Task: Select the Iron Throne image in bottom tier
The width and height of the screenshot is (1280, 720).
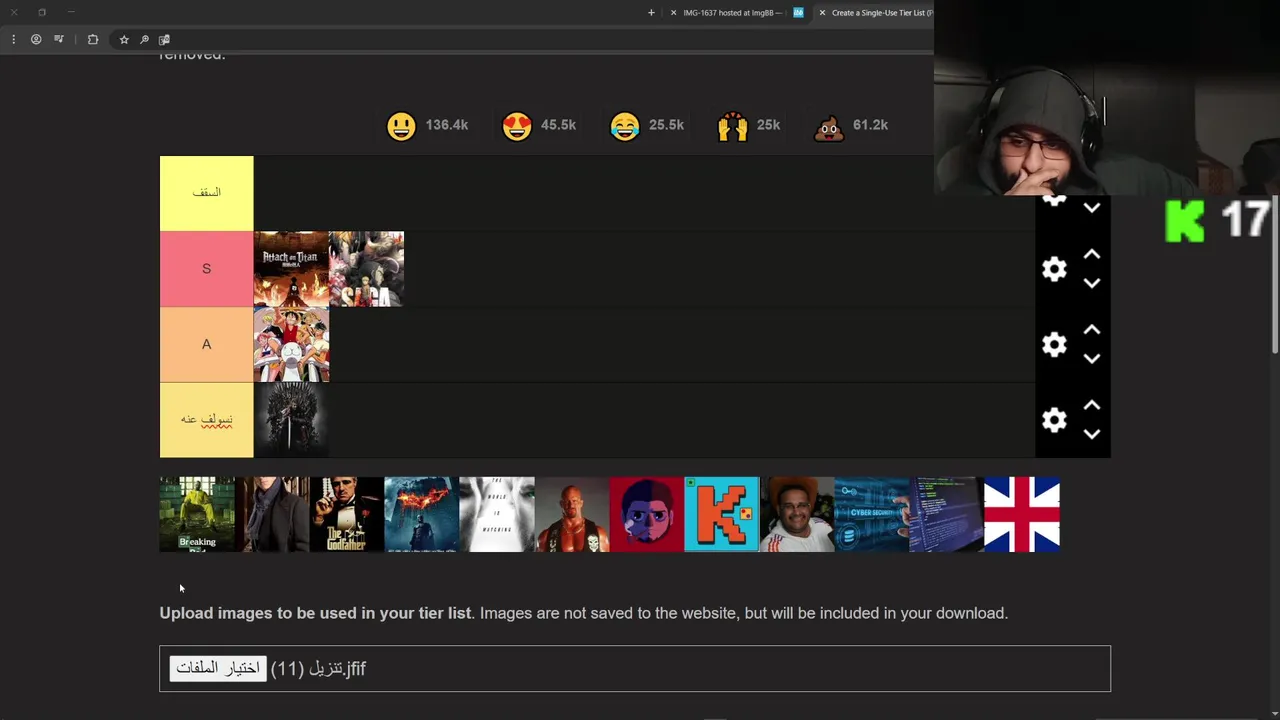Action: tap(291, 420)
